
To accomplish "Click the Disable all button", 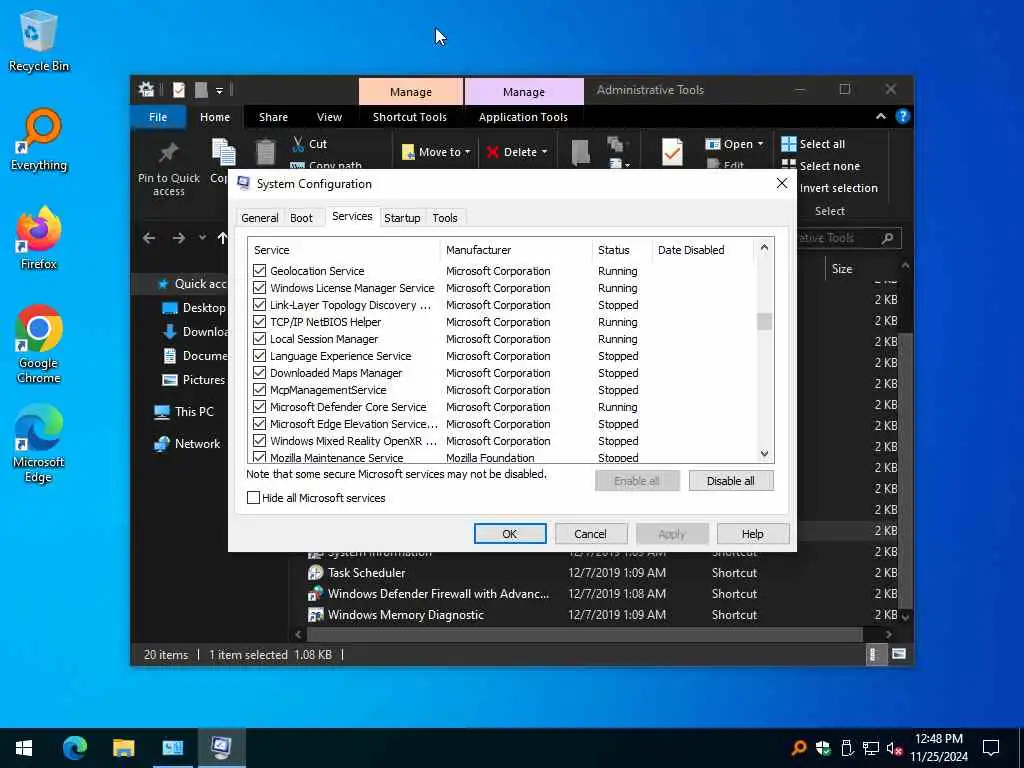I will [x=731, y=481].
